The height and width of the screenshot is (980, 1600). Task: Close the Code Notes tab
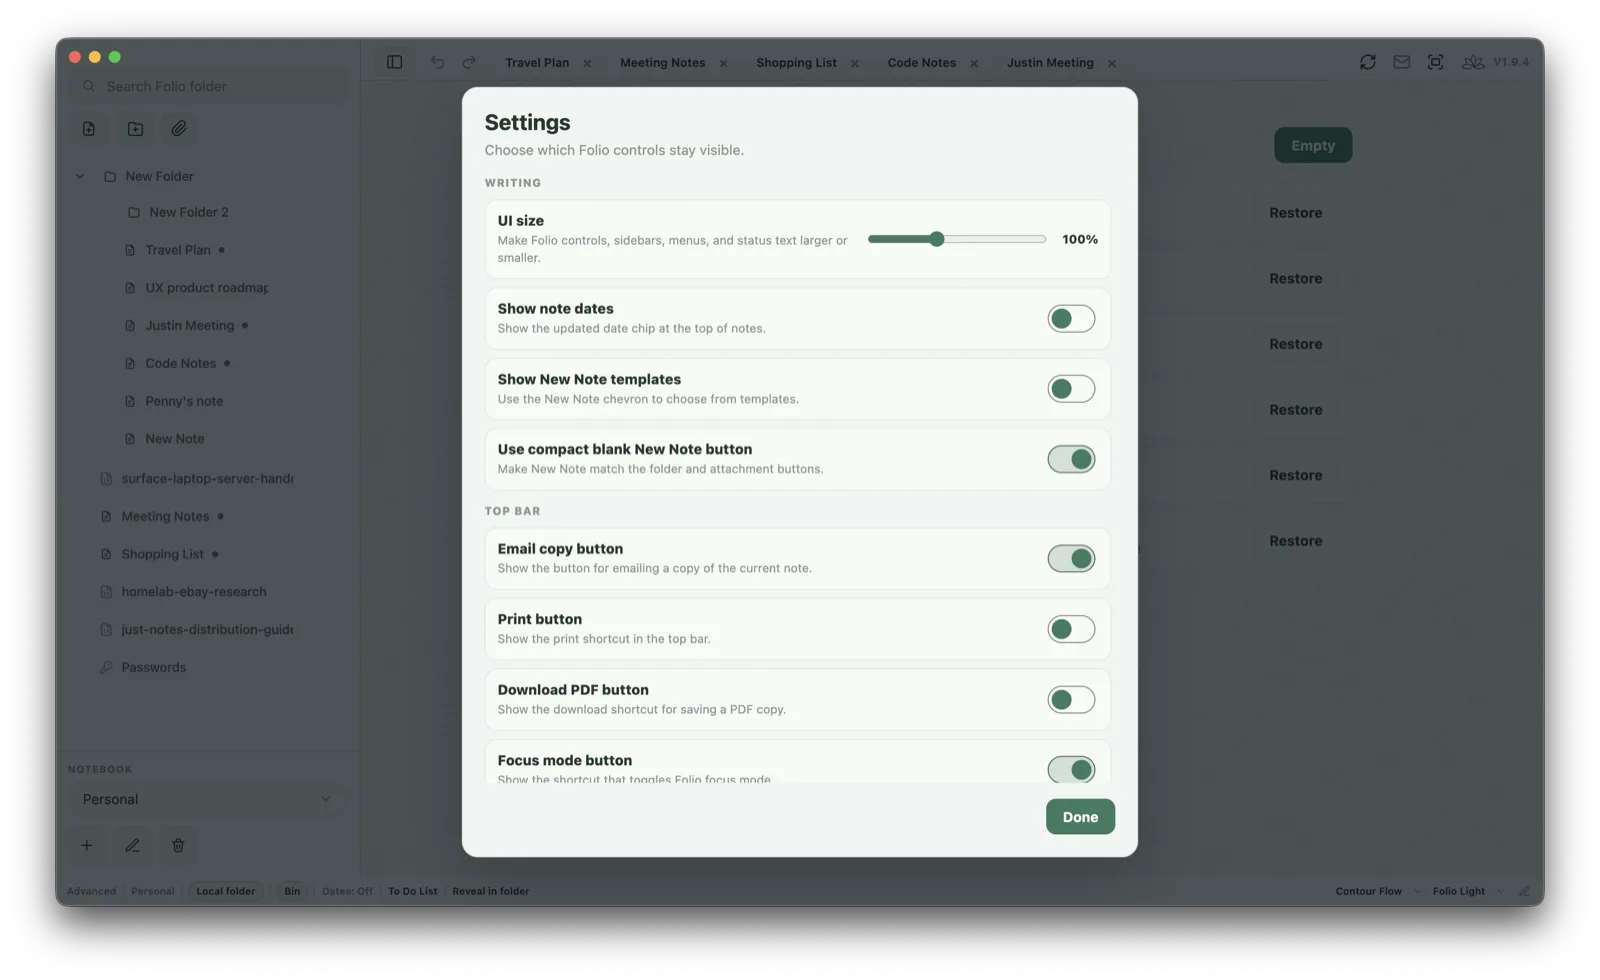click(x=974, y=63)
